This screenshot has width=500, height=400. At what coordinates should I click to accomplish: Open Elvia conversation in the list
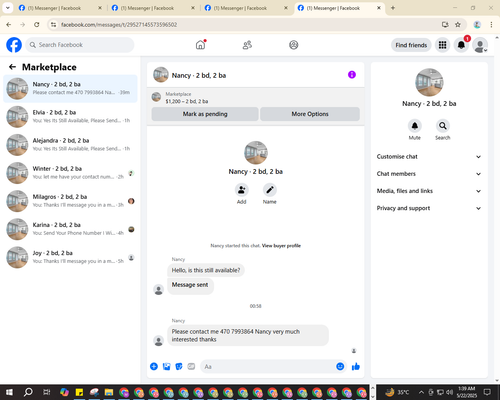coord(70,117)
